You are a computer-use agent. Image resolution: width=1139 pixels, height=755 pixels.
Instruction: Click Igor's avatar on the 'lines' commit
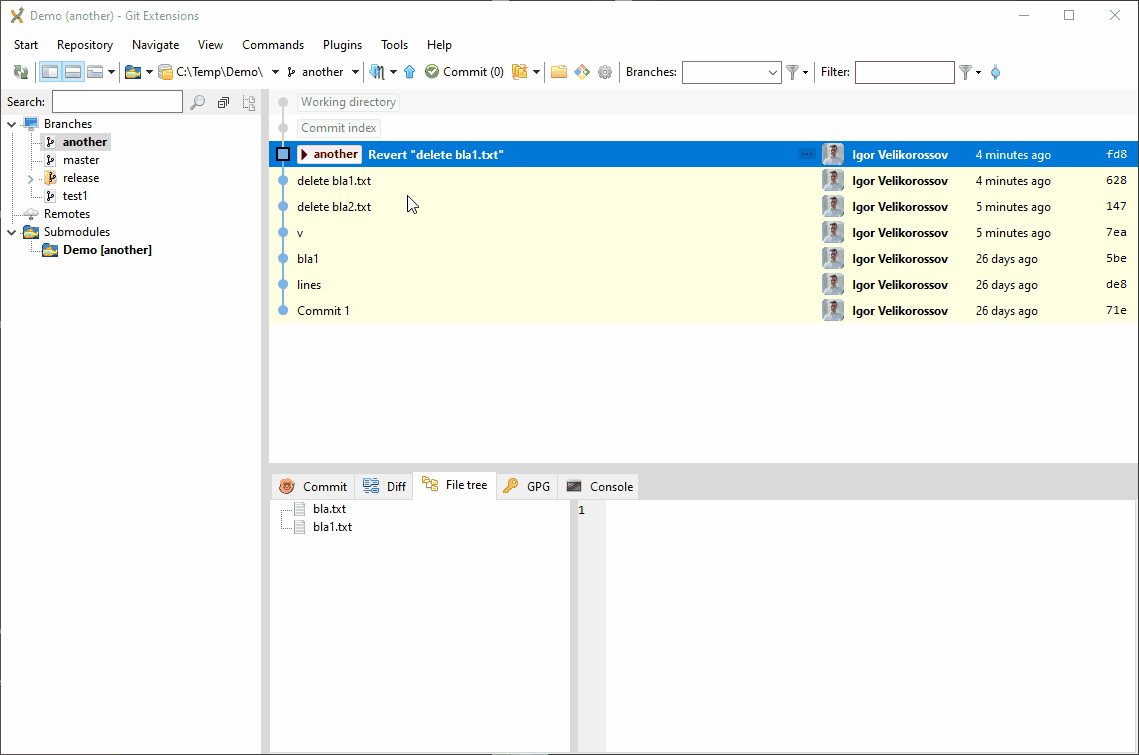click(832, 285)
